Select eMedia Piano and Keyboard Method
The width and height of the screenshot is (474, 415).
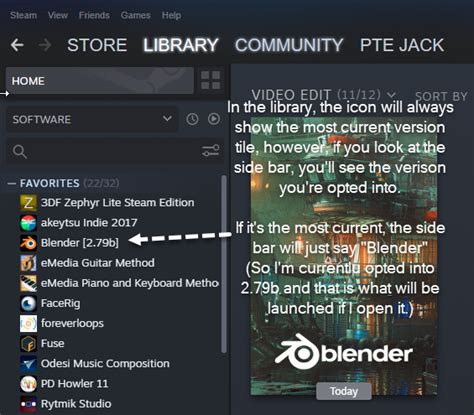(130, 283)
